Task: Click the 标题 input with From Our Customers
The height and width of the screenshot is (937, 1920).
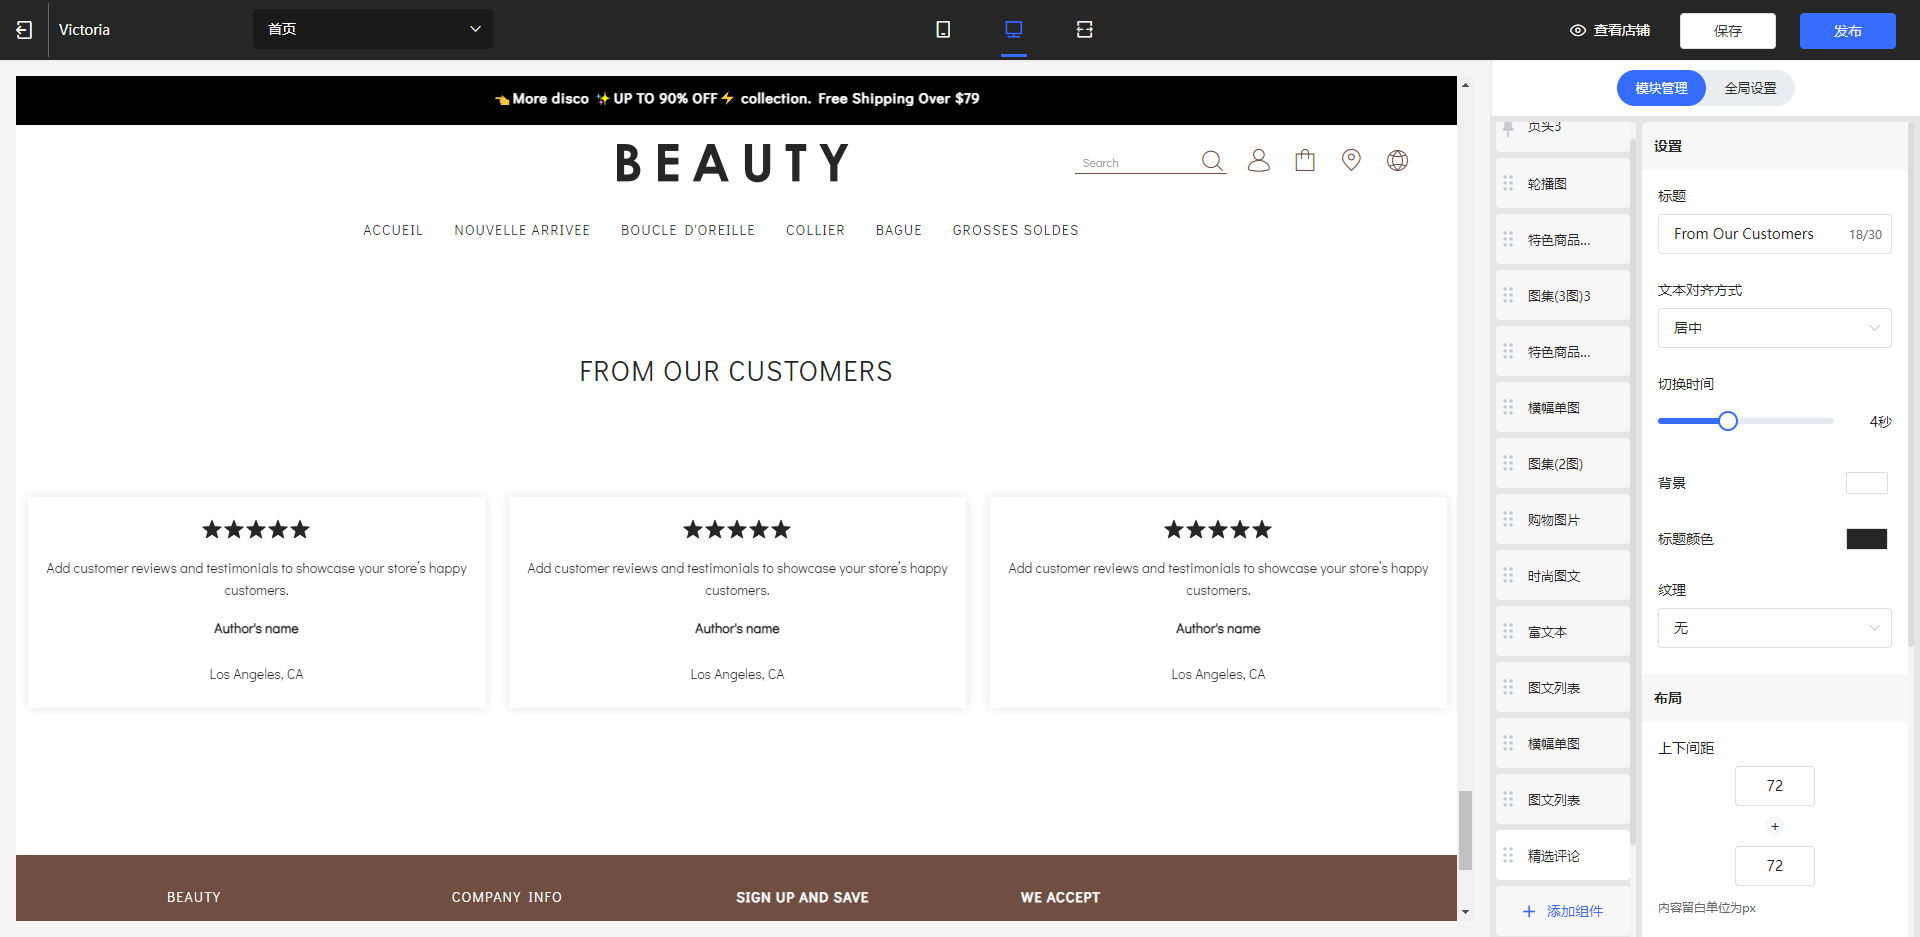Action: click(1774, 234)
